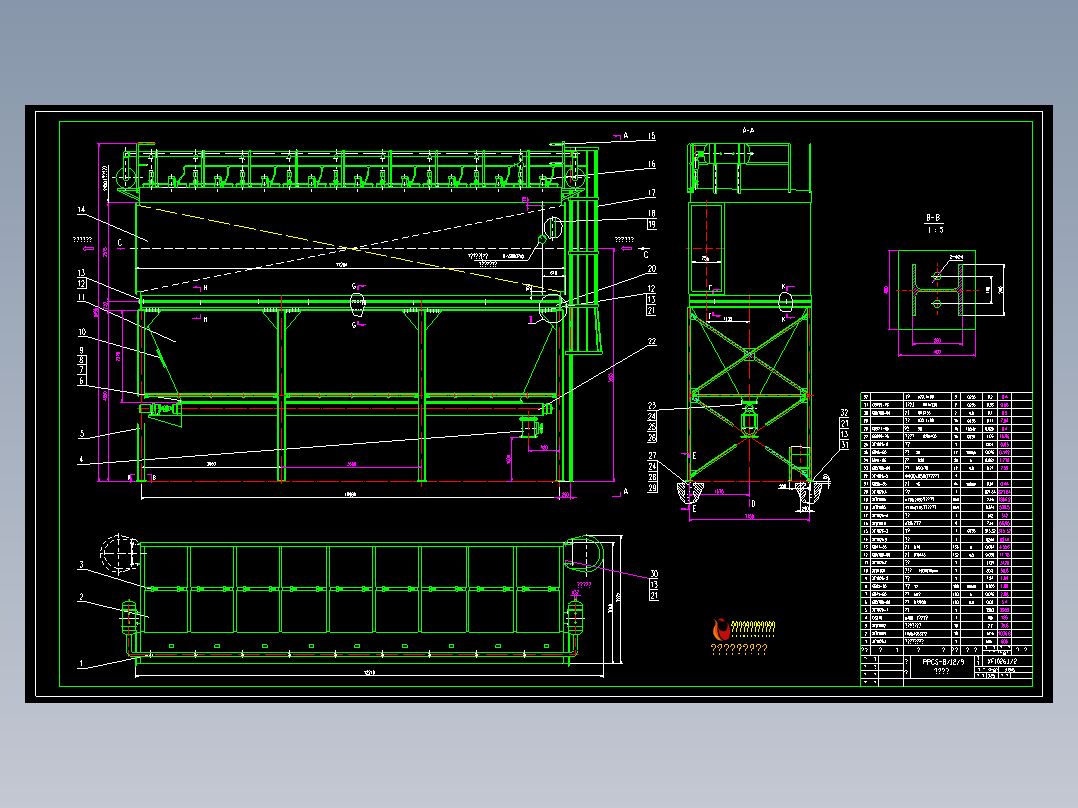The height and width of the screenshot is (808, 1078).
Task: Select callout number 3 in plan view
Action: 81,565
